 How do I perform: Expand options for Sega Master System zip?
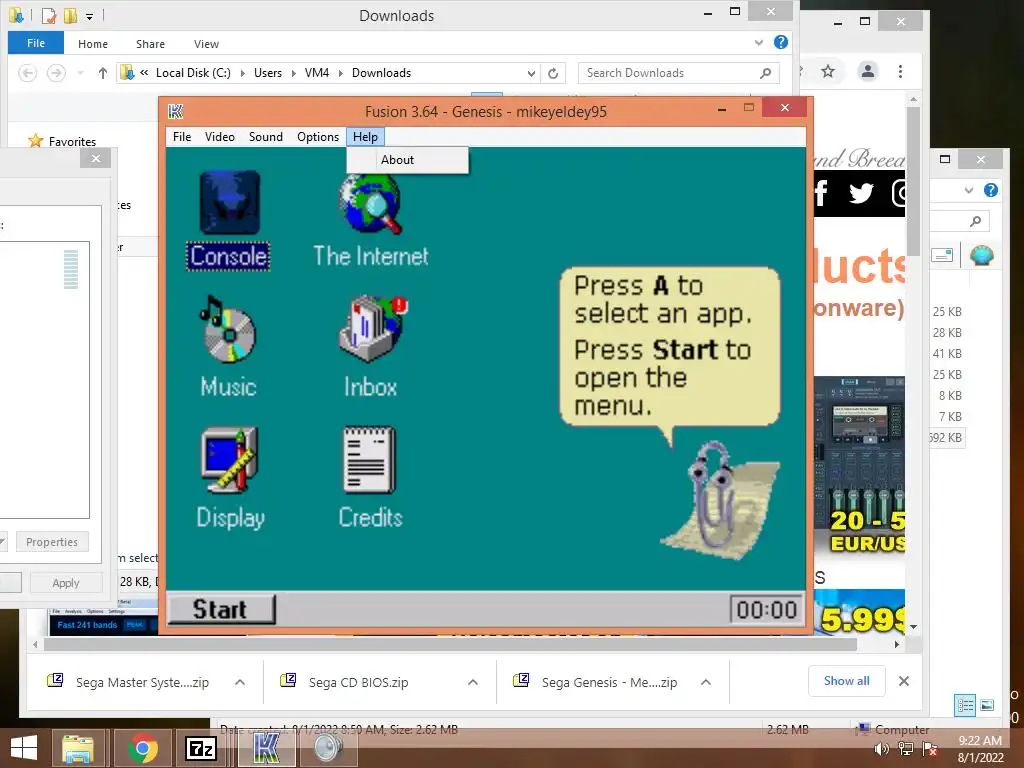(240, 682)
